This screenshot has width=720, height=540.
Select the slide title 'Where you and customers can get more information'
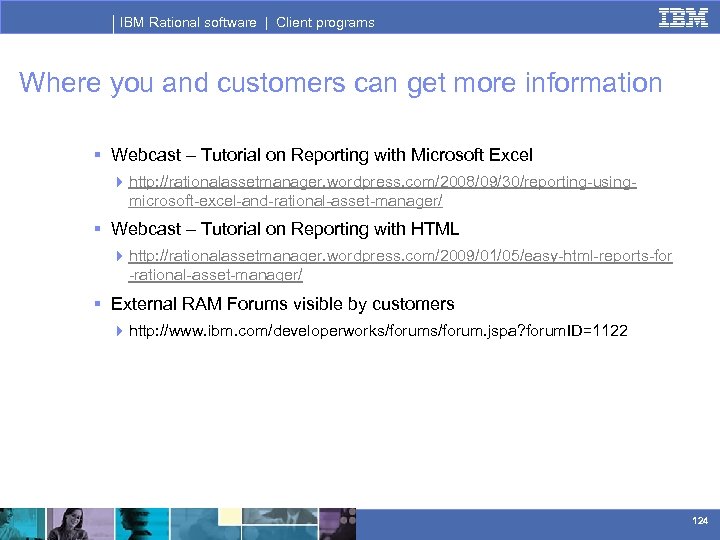click(x=340, y=83)
